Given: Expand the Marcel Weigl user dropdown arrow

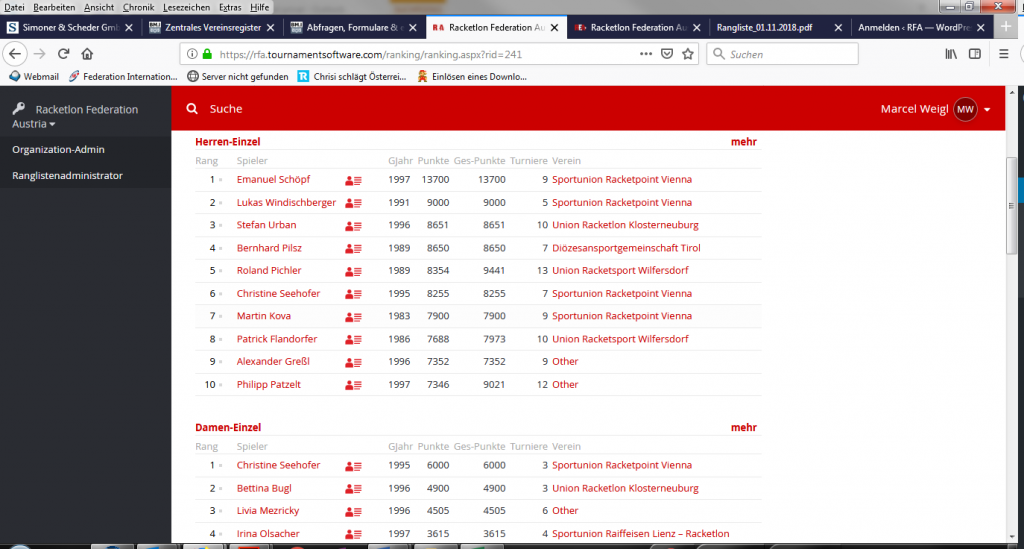Looking at the screenshot, I should click(x=987, y=110).
